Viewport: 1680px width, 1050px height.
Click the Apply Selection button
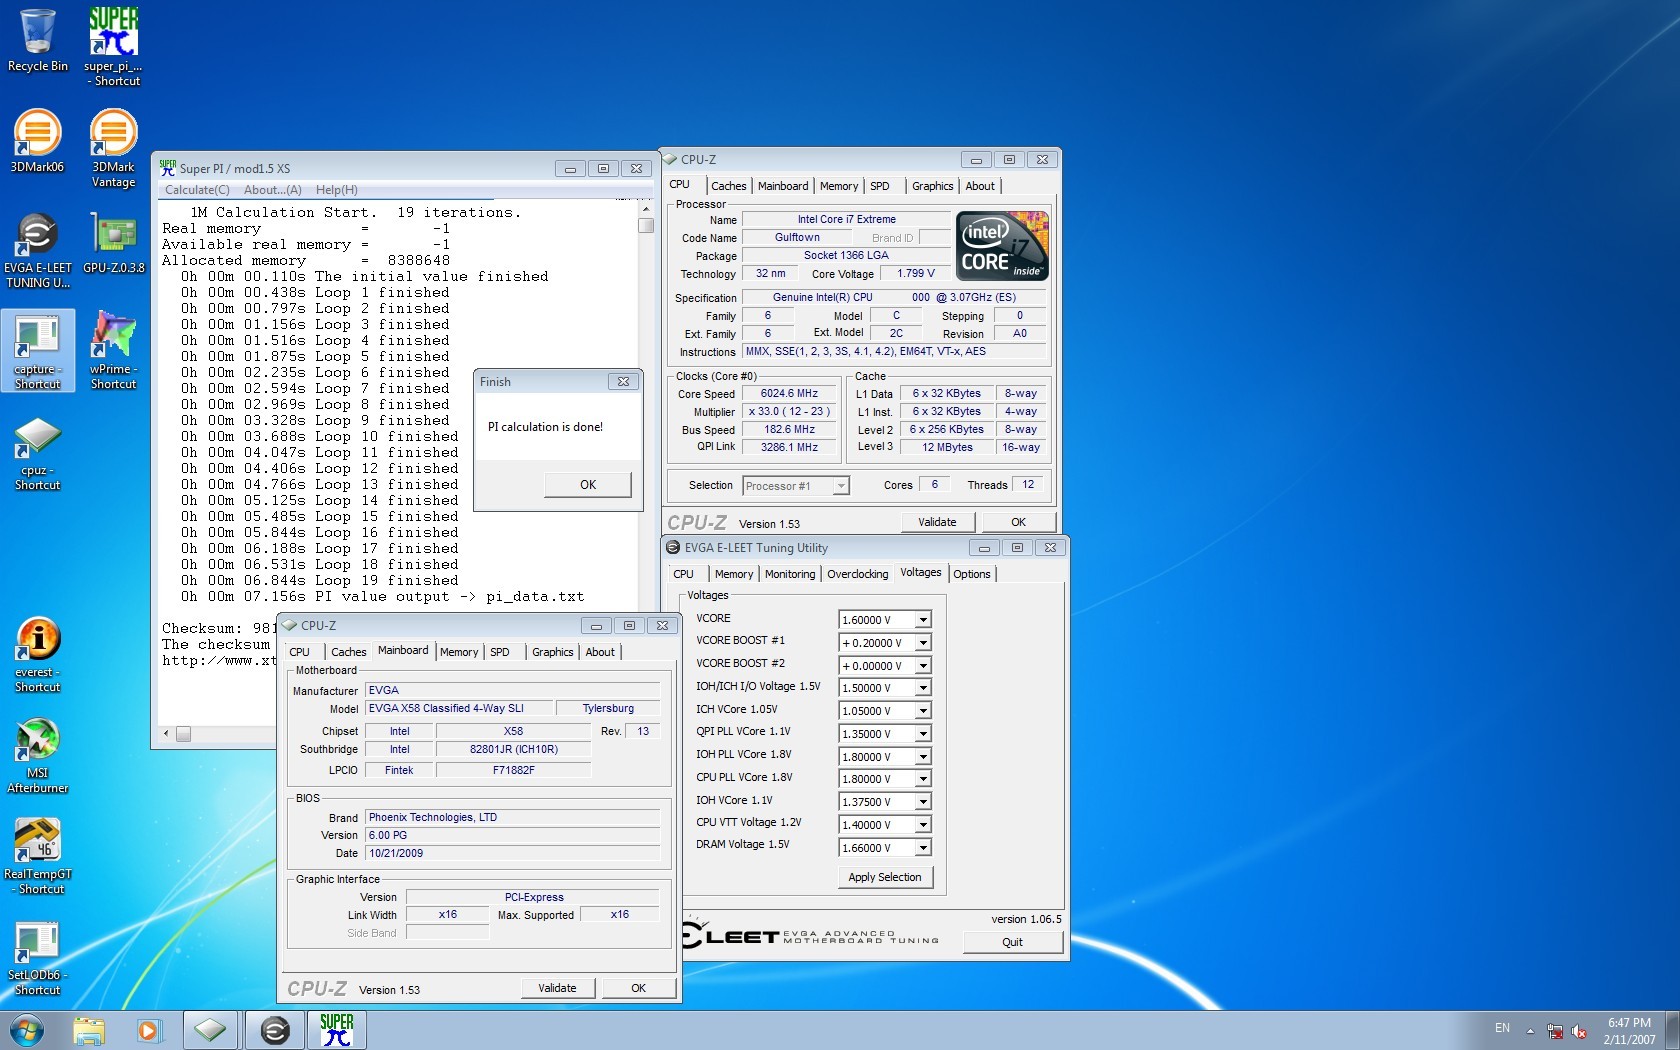pyautogui.click(x=884, y=877)
